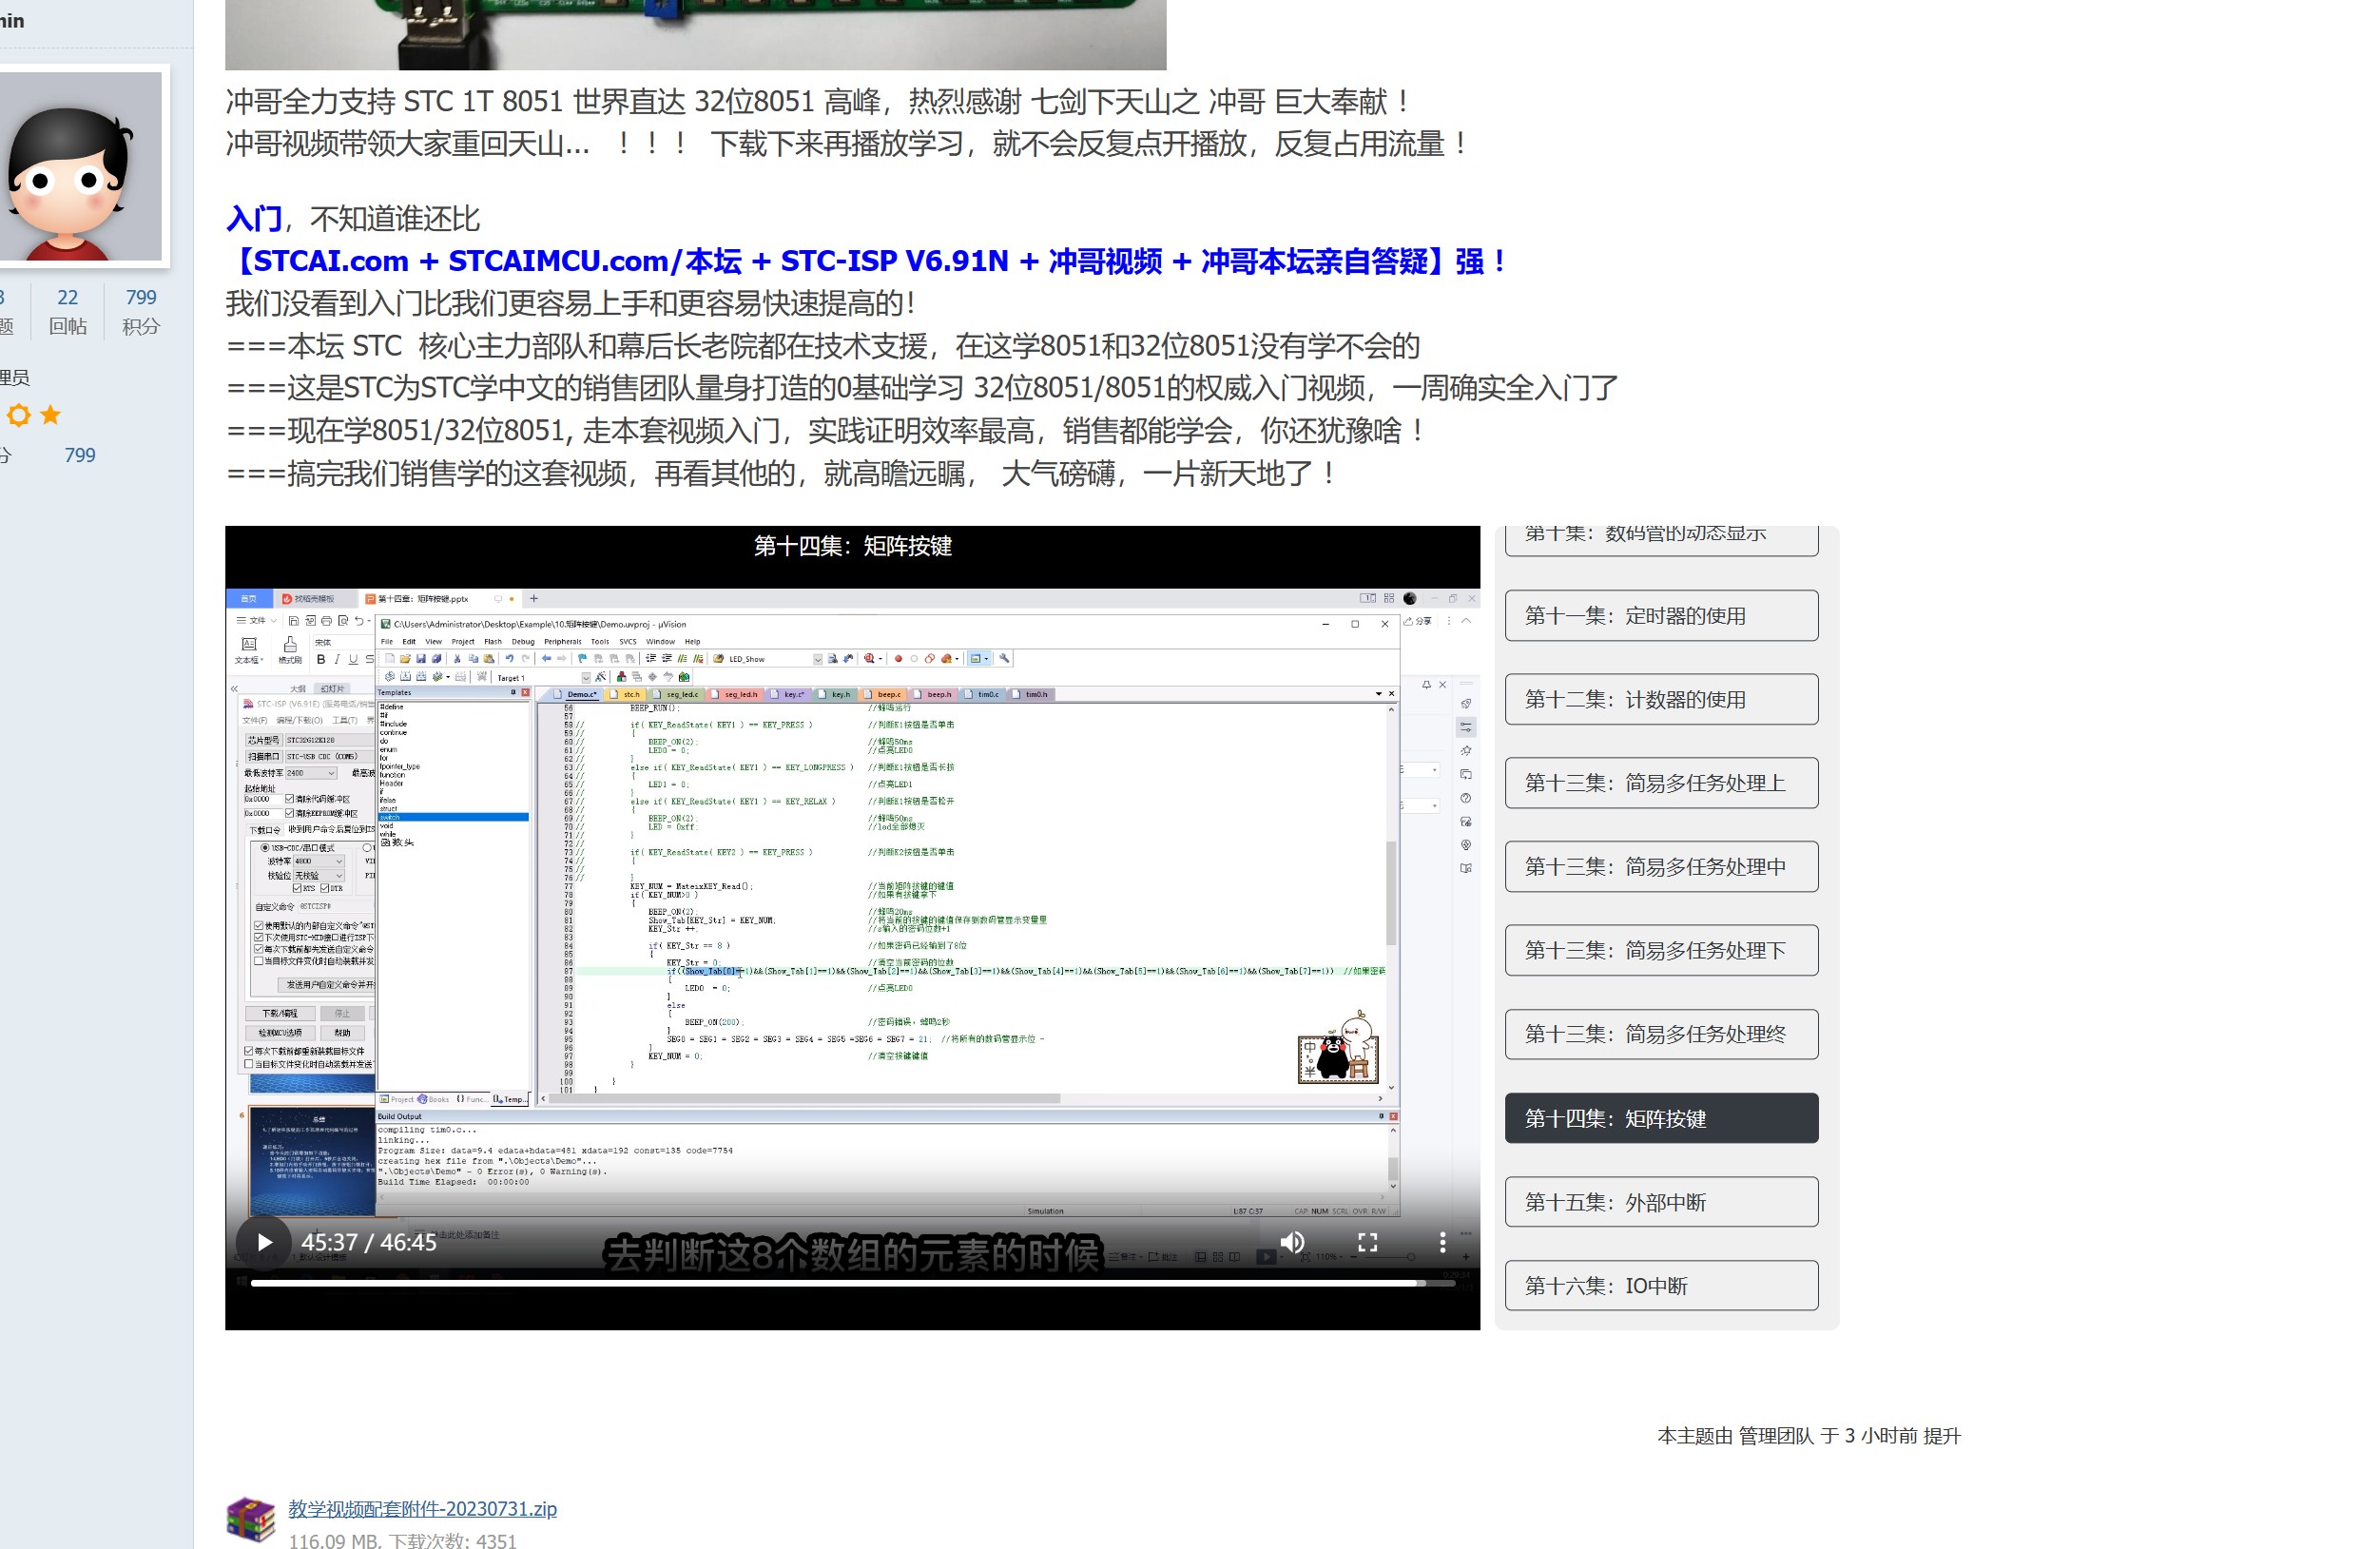Open the video's three-dot more options menu
Screen dimensions: 2380x1549
pos(1442,1242)
